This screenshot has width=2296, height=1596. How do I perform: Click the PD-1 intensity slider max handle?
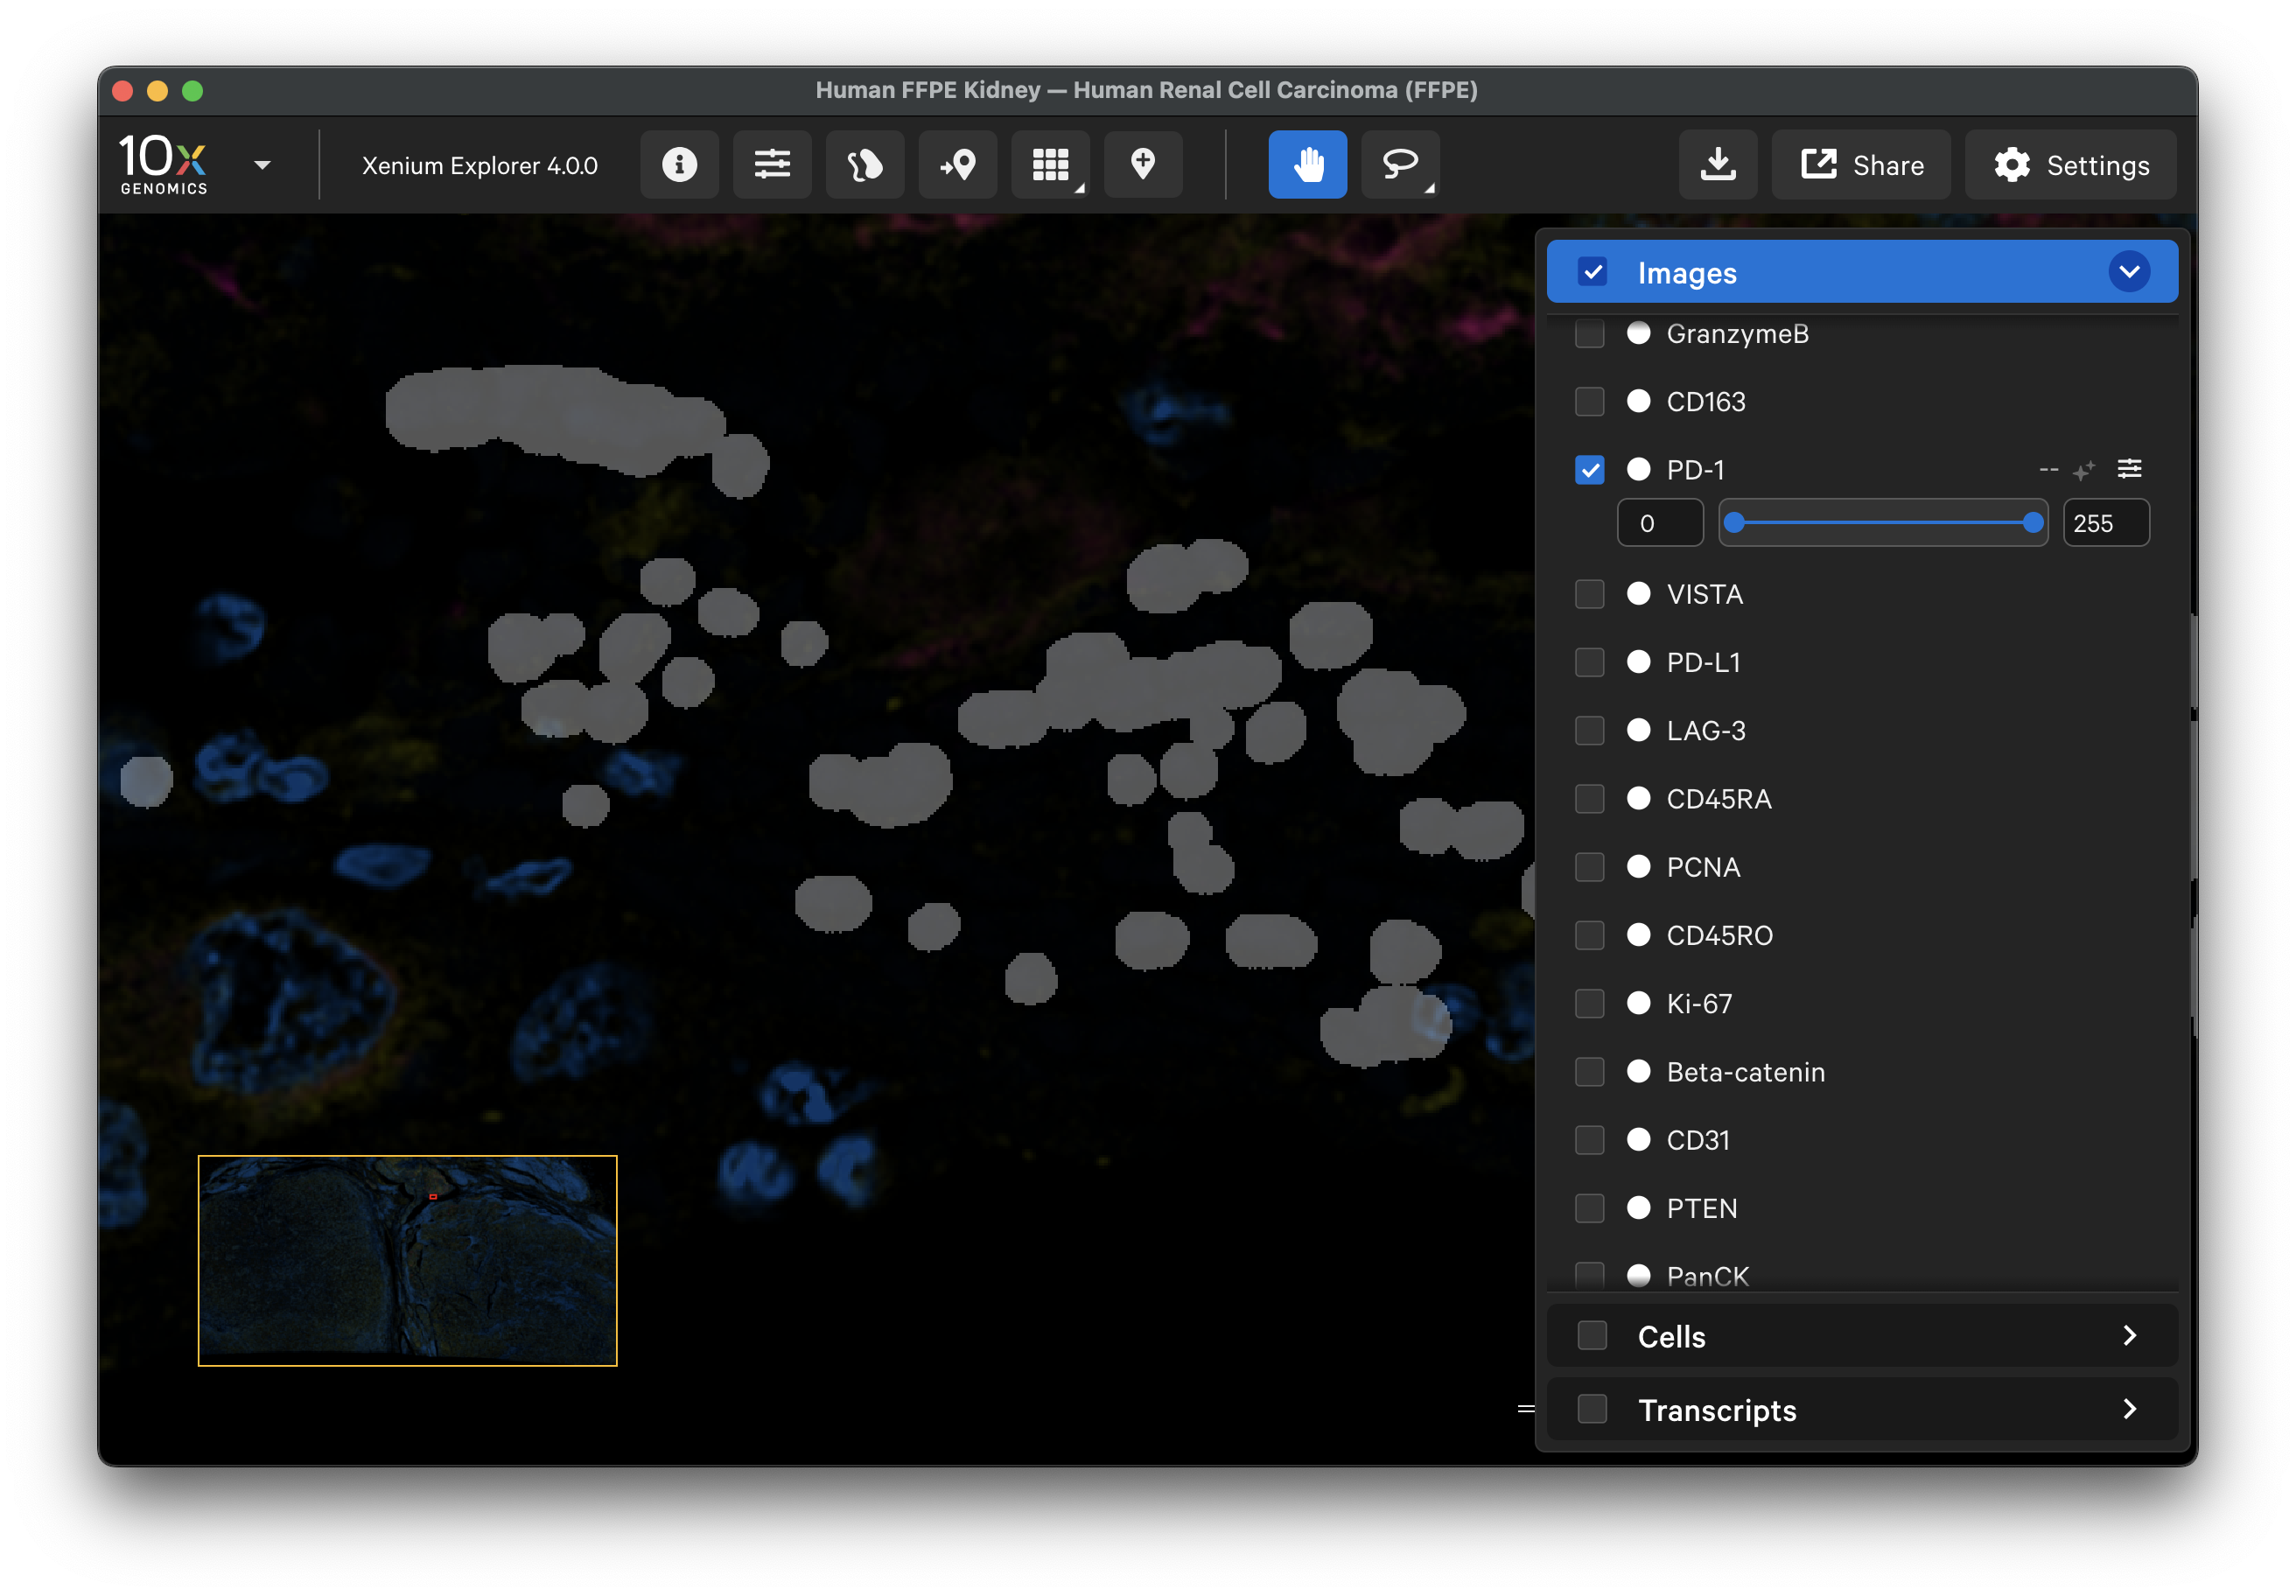point(2032,522)
